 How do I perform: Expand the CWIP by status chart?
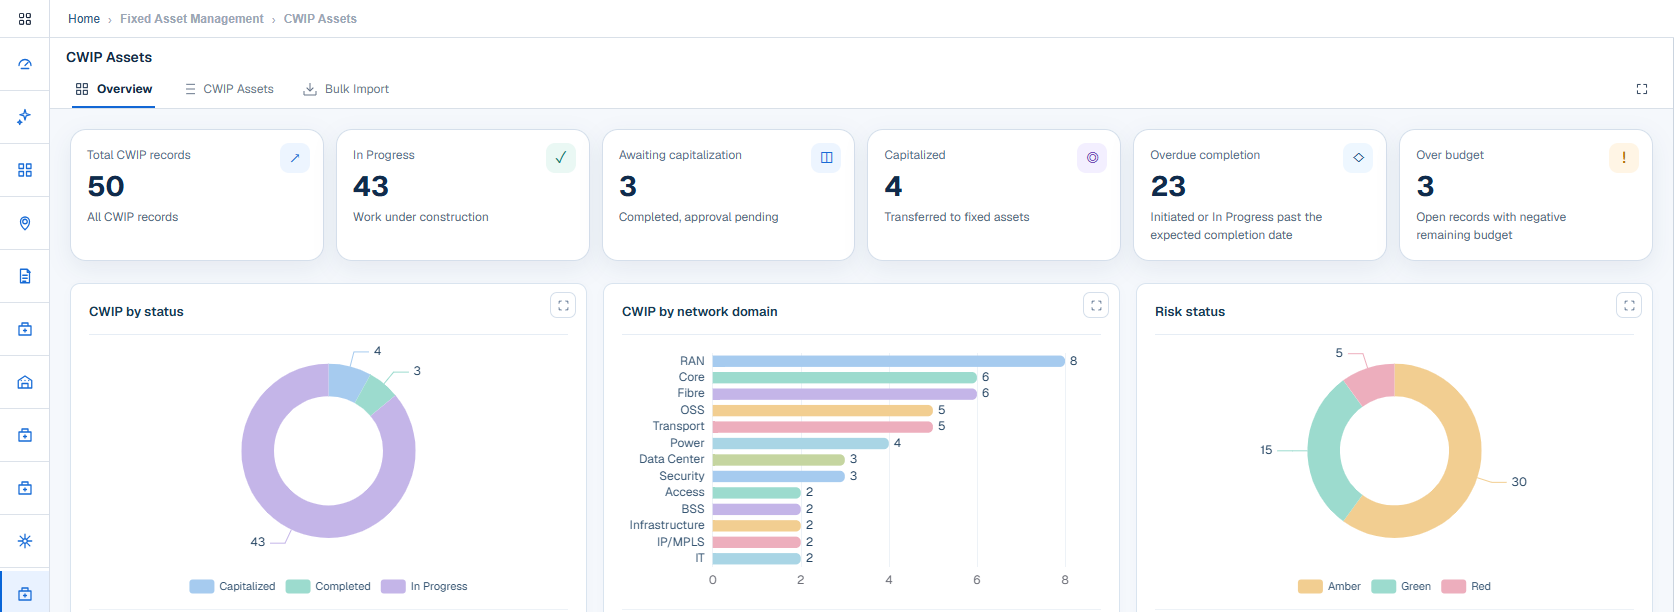click(563, 306)
